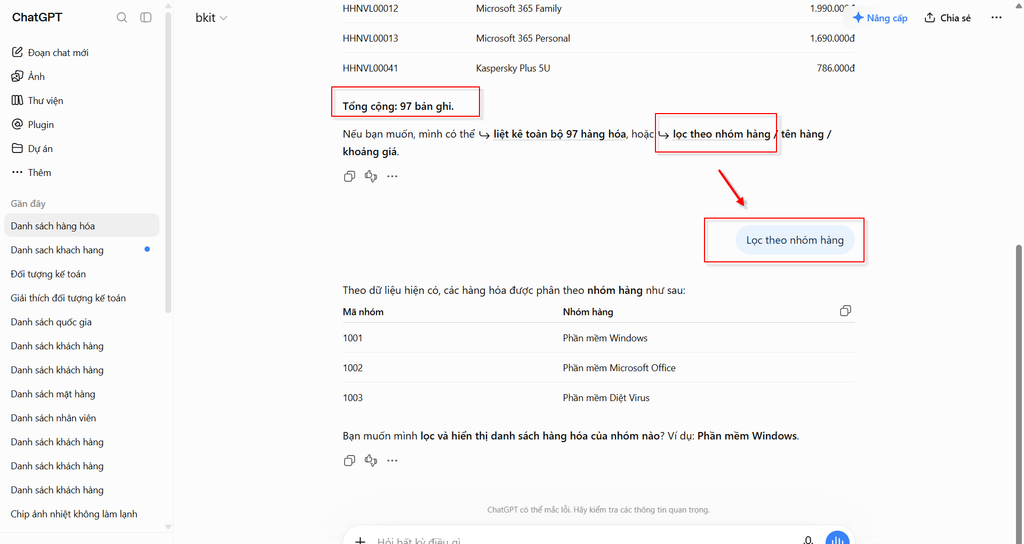
Task: Open chat Danh sach khach hang with blue dot
Action: (x=82, y=250)
